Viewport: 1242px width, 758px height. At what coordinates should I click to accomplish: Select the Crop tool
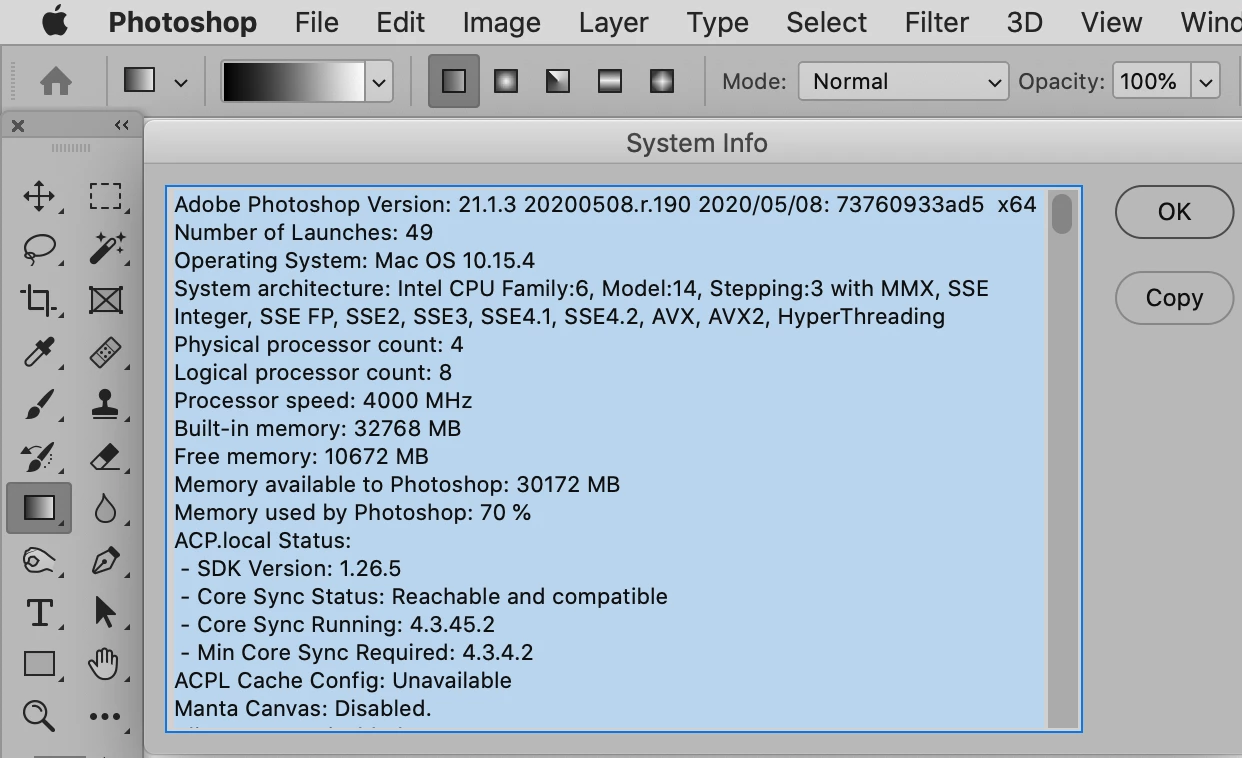(x=39, y=300)
